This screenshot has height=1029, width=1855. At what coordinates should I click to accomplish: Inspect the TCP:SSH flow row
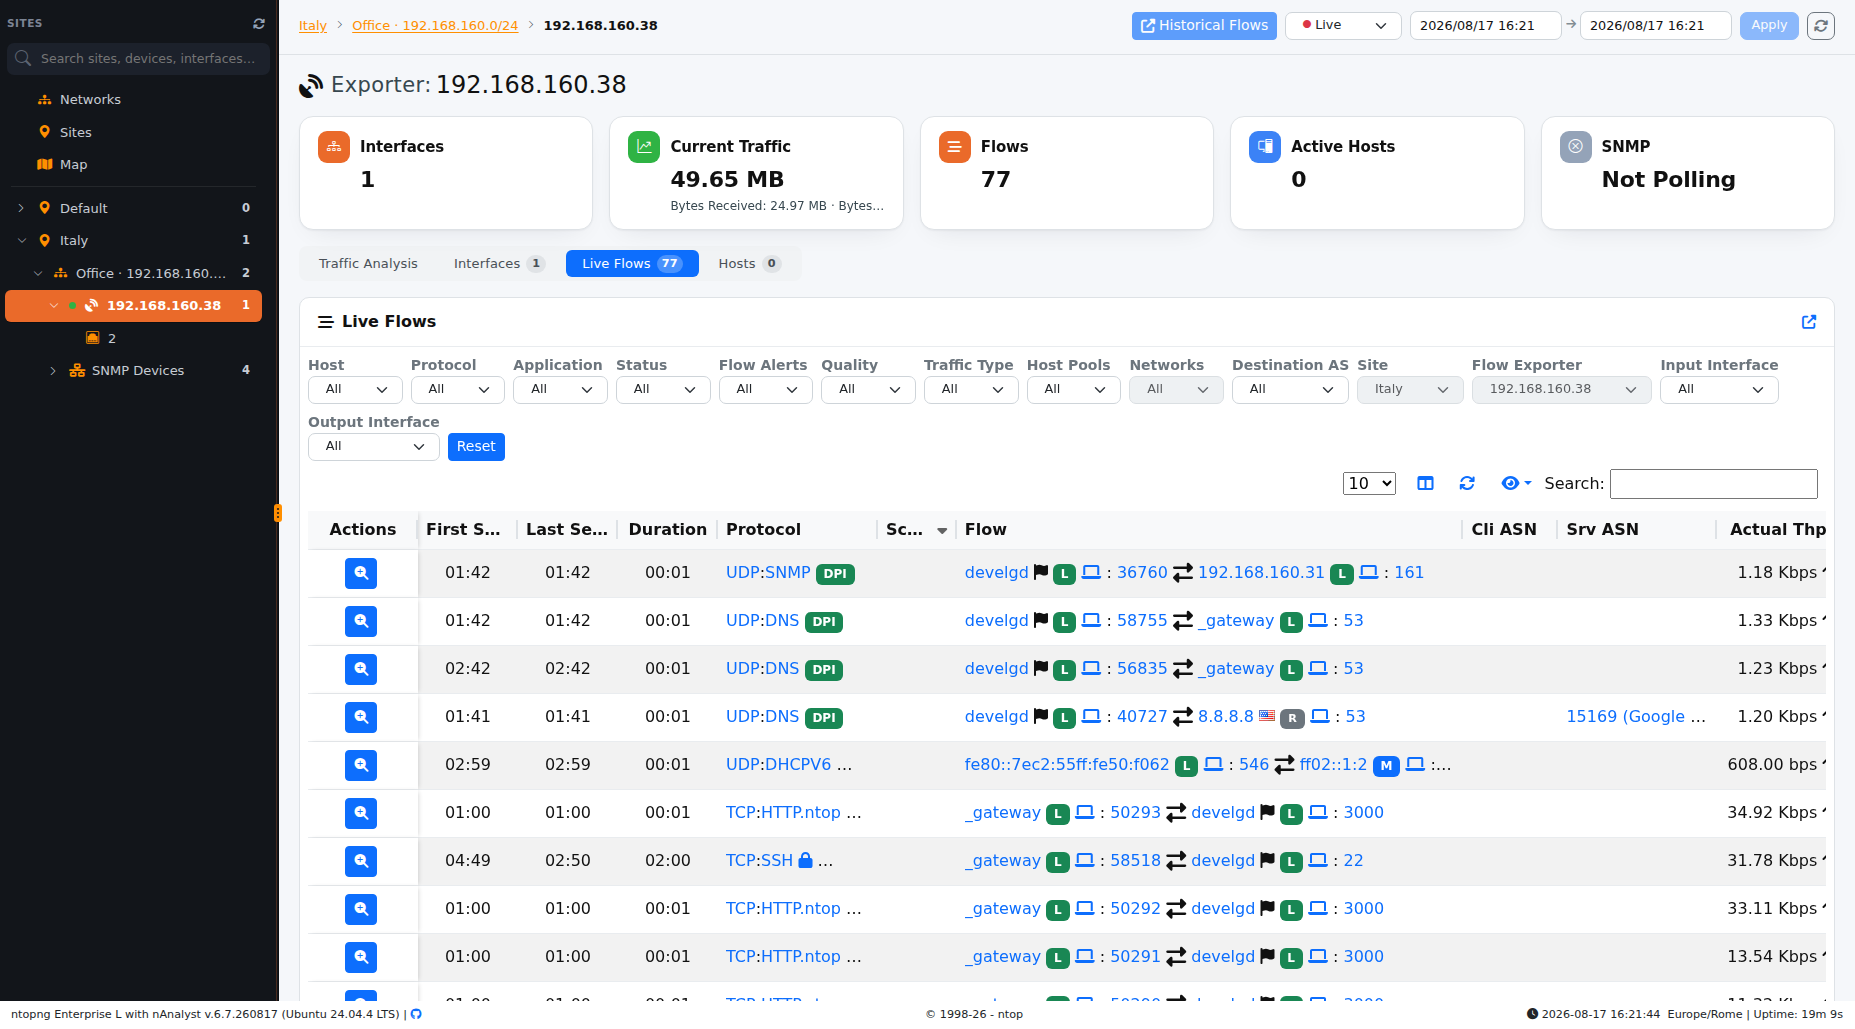coord(361,861)
